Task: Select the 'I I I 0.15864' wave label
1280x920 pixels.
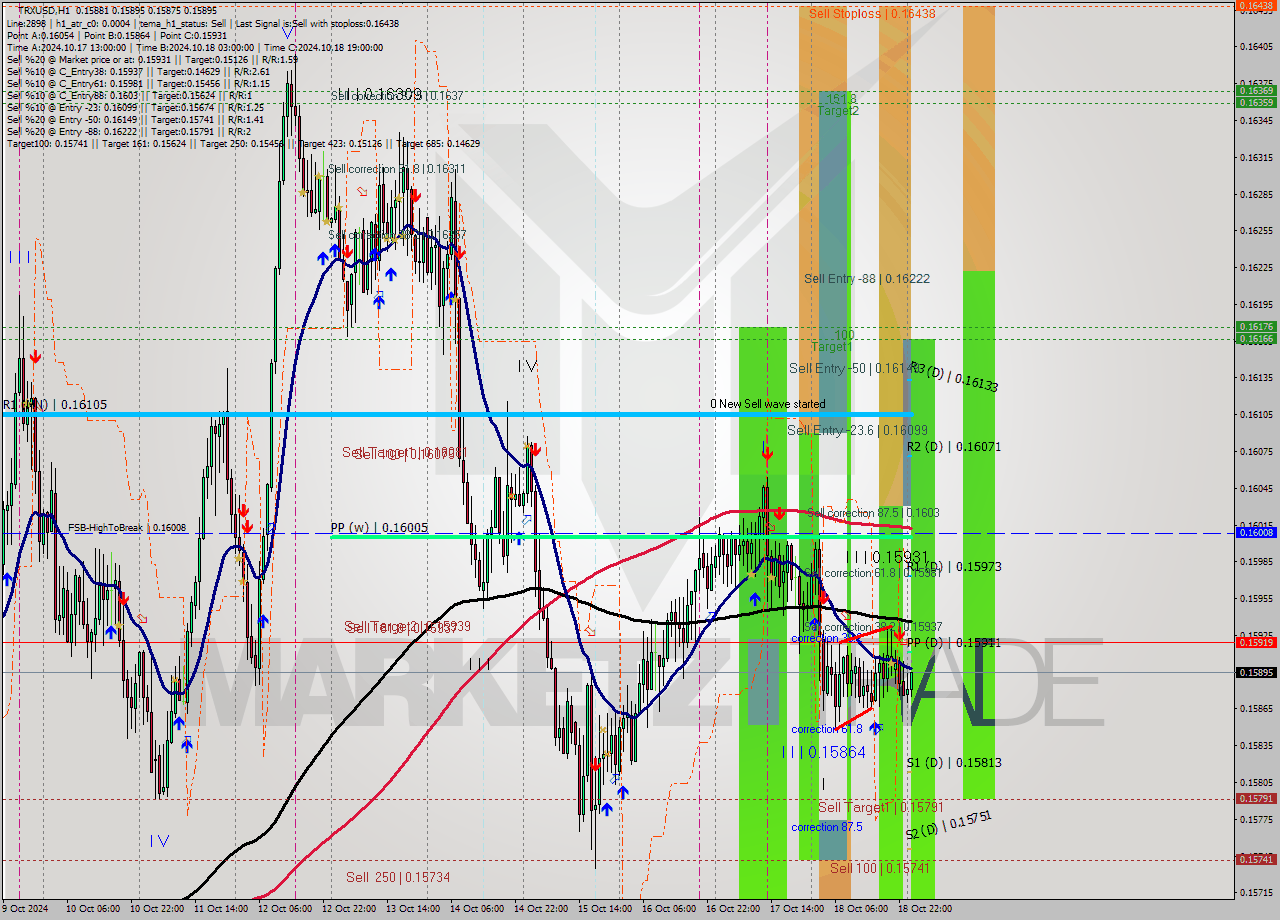Action: pos(824,752)
